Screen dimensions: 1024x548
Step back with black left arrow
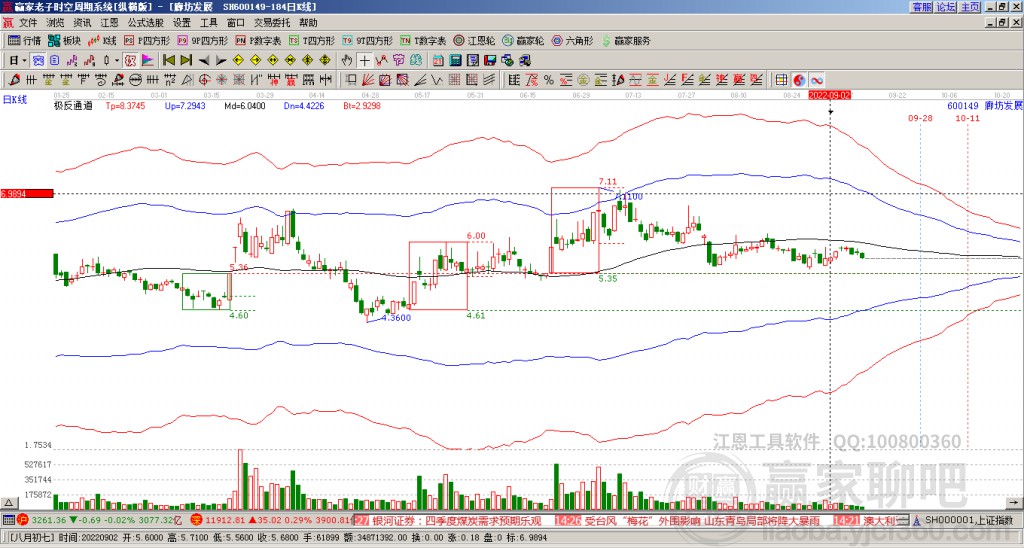204,61
